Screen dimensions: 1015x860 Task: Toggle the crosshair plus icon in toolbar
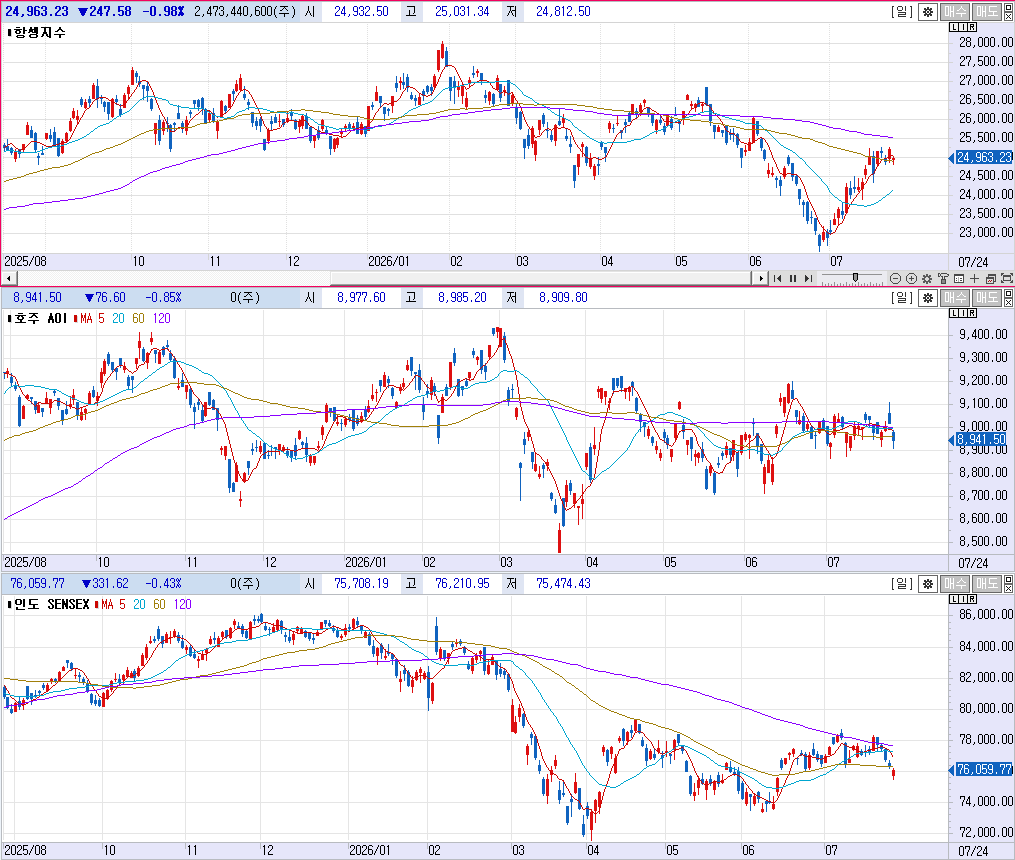(975, 278)
